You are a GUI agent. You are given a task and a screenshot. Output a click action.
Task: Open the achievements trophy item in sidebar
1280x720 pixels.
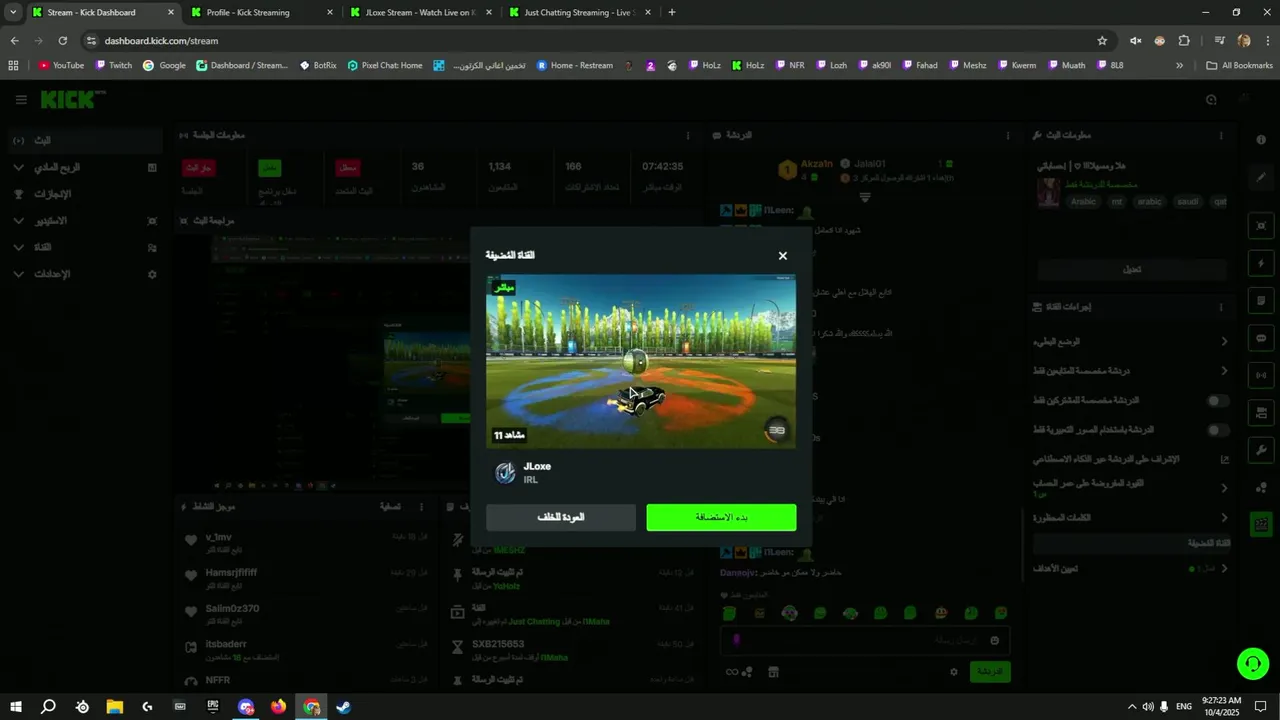[85, 194]
